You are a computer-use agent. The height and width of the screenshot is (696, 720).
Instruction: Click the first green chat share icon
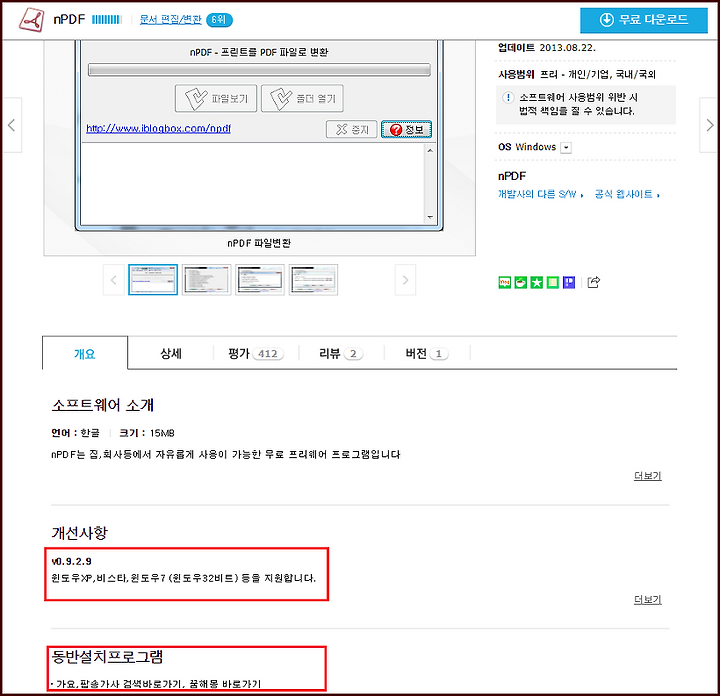pyautogui.click(x=505, y=282)
